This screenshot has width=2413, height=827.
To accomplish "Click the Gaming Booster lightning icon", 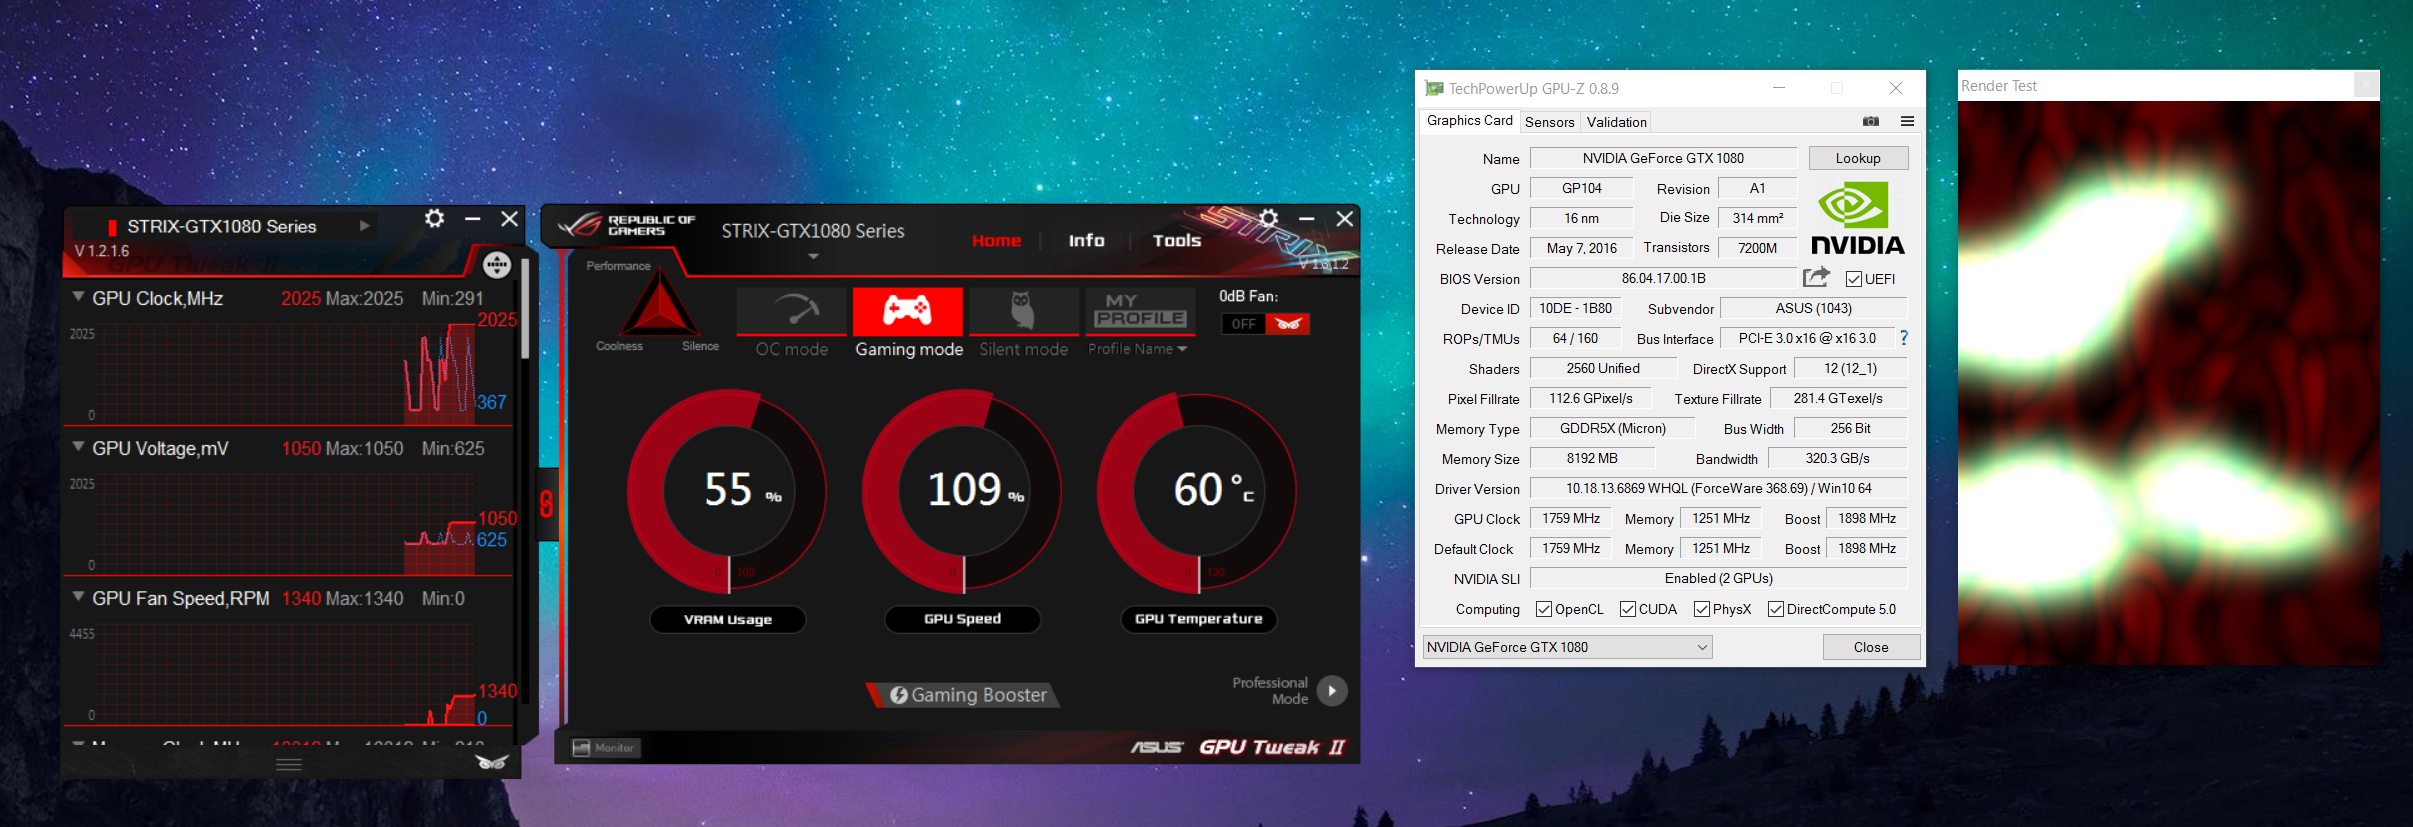I will point(898,695).
